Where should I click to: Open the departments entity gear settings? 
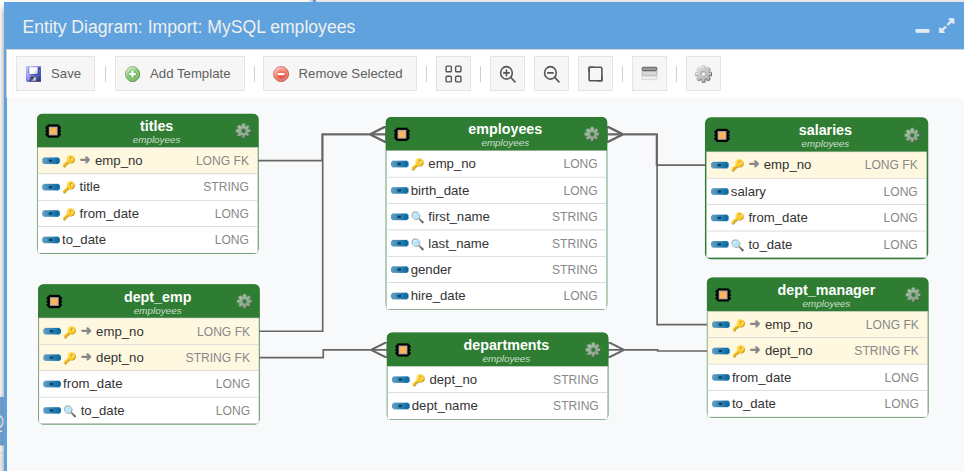tap(593, 349)
